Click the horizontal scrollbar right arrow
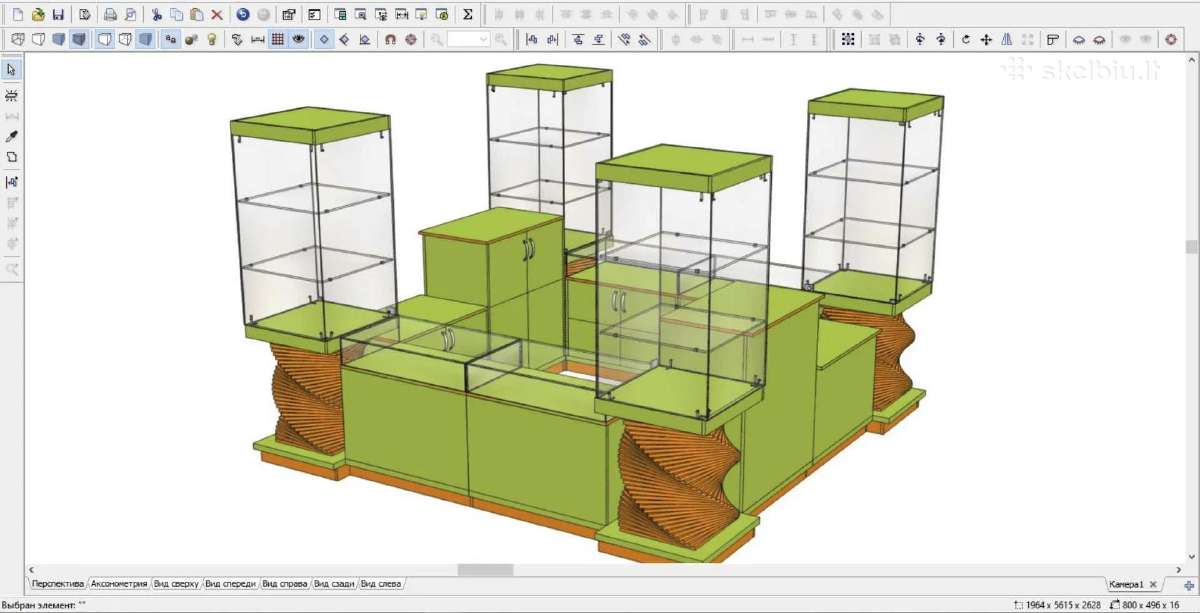1200x613 pixels. 1179,570
